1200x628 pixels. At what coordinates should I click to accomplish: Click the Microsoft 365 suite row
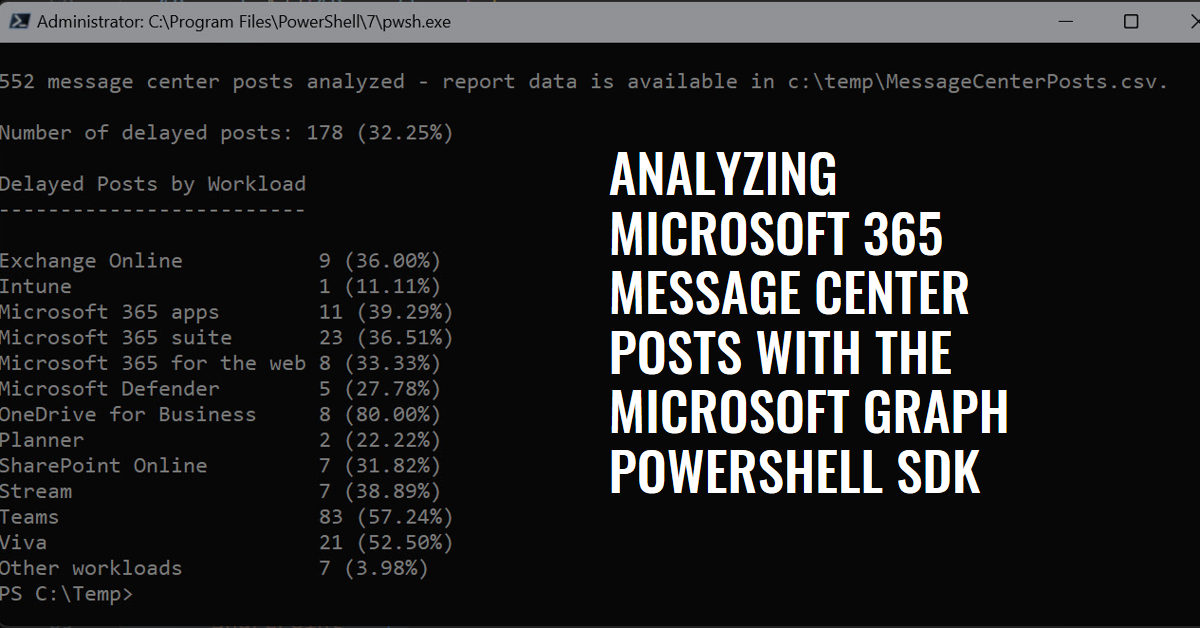point(226,338)
